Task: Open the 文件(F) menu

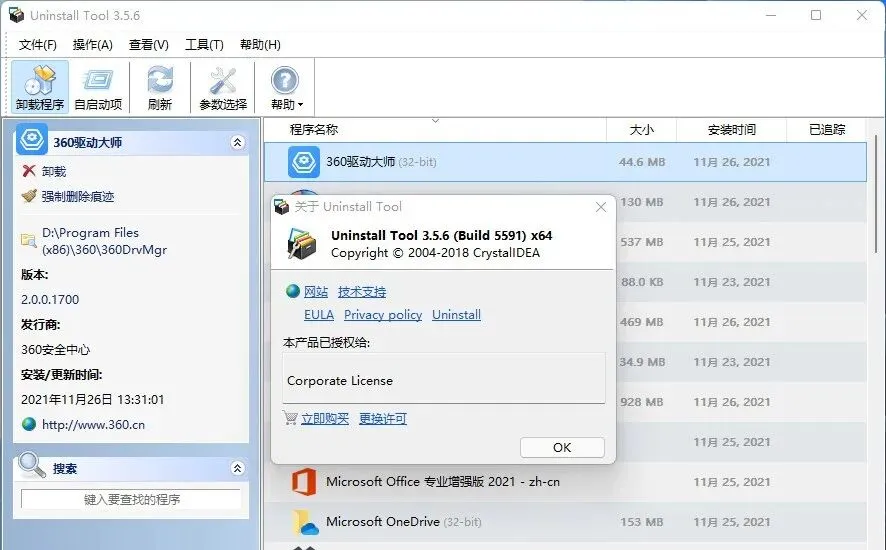Action: [x=38, y=45]
